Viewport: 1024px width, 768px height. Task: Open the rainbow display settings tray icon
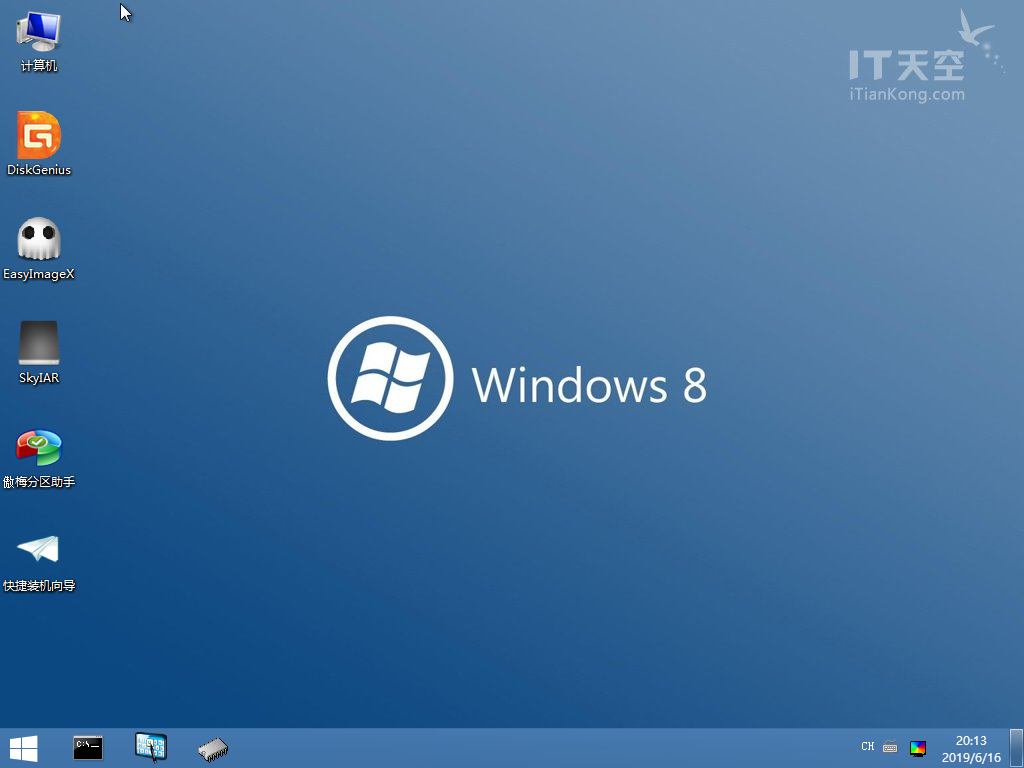[x=918, y=748]
